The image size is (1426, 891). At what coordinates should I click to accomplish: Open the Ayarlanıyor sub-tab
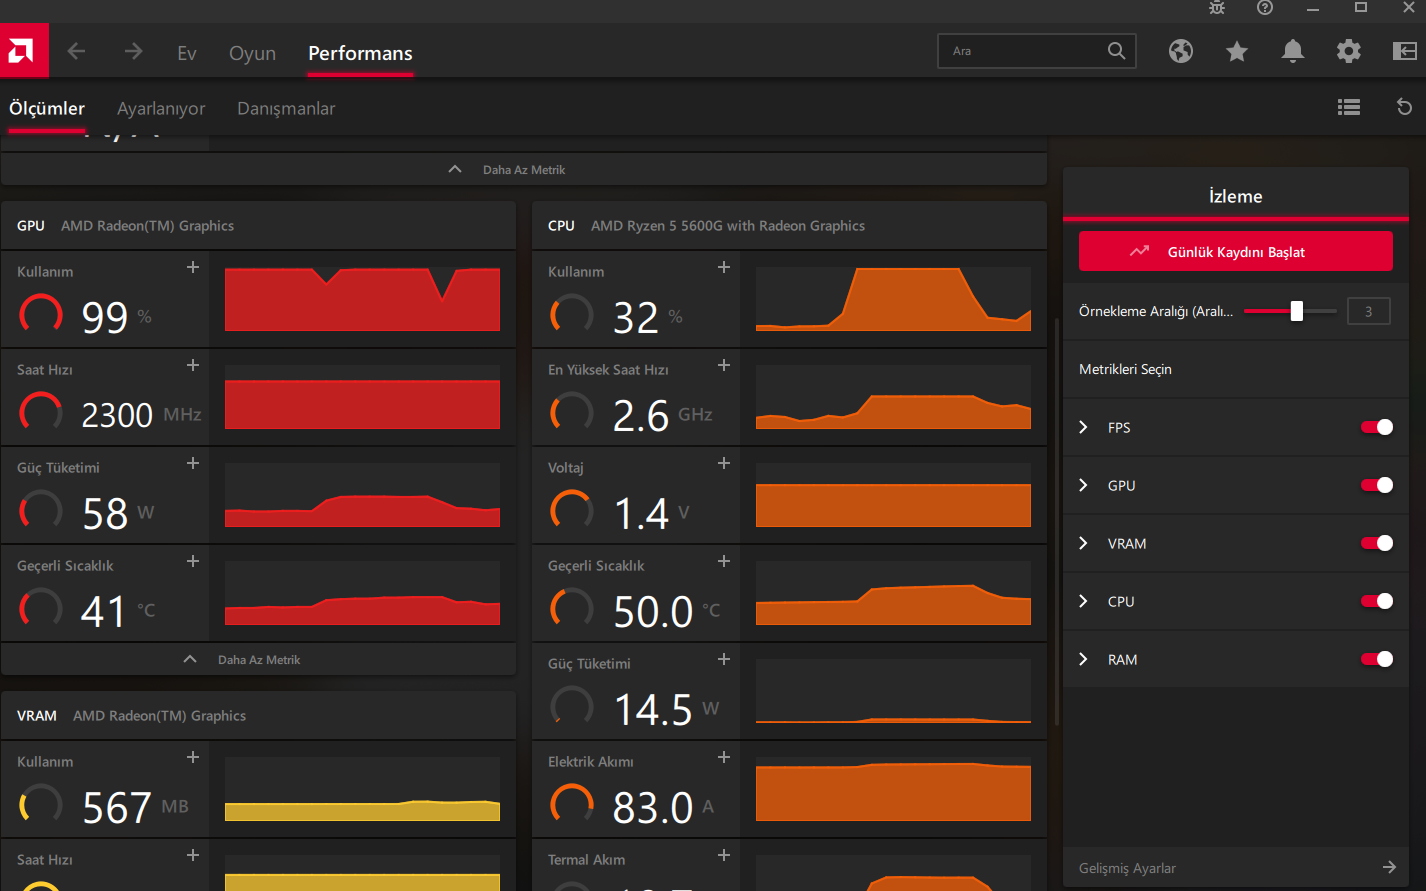161,109
